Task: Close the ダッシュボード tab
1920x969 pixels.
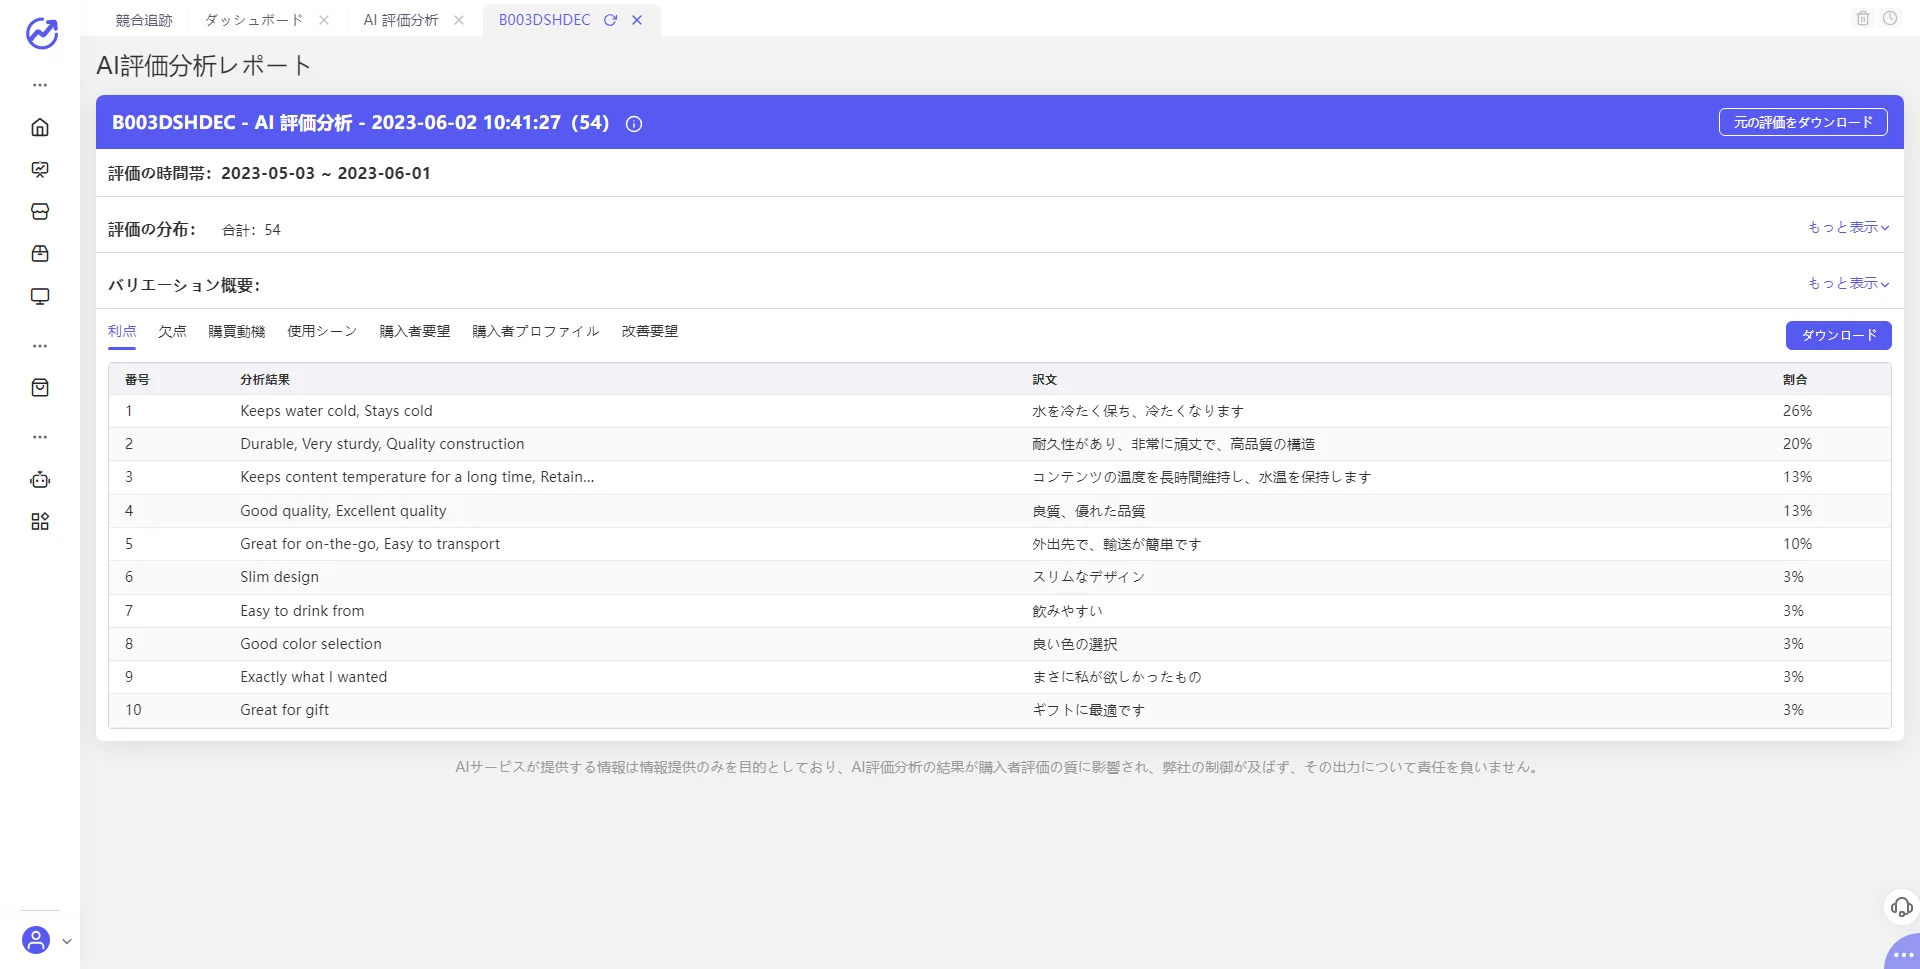Action: click(x=324, y=20)
